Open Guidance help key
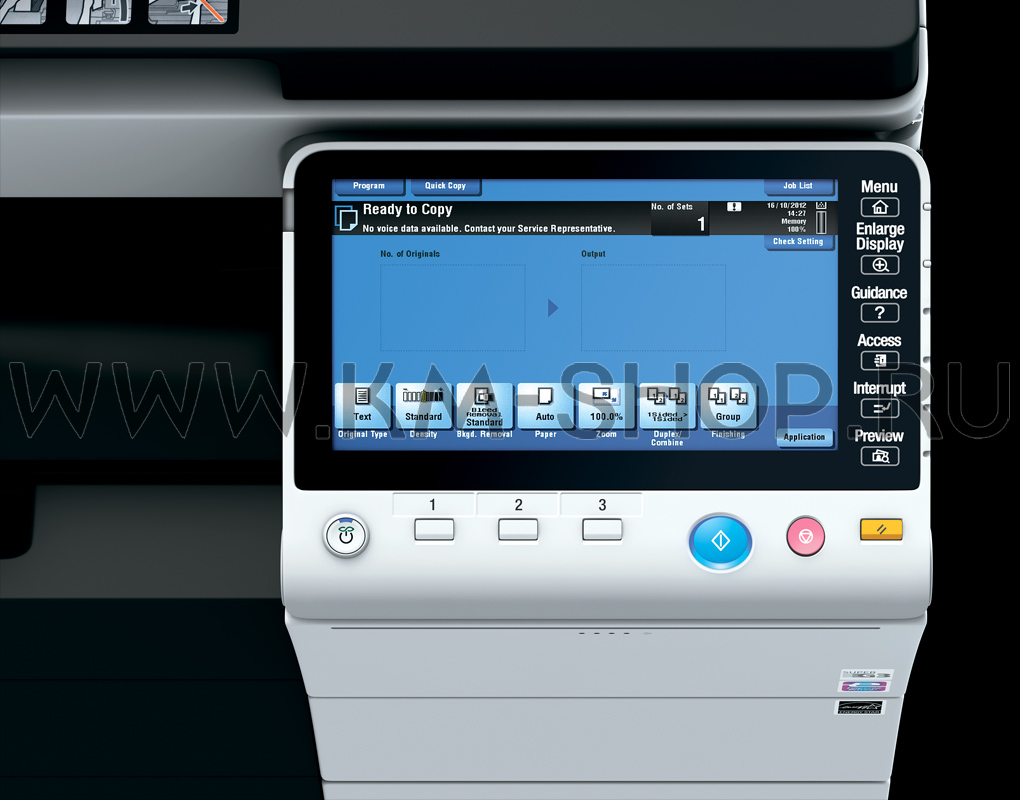 coord(879,313)
